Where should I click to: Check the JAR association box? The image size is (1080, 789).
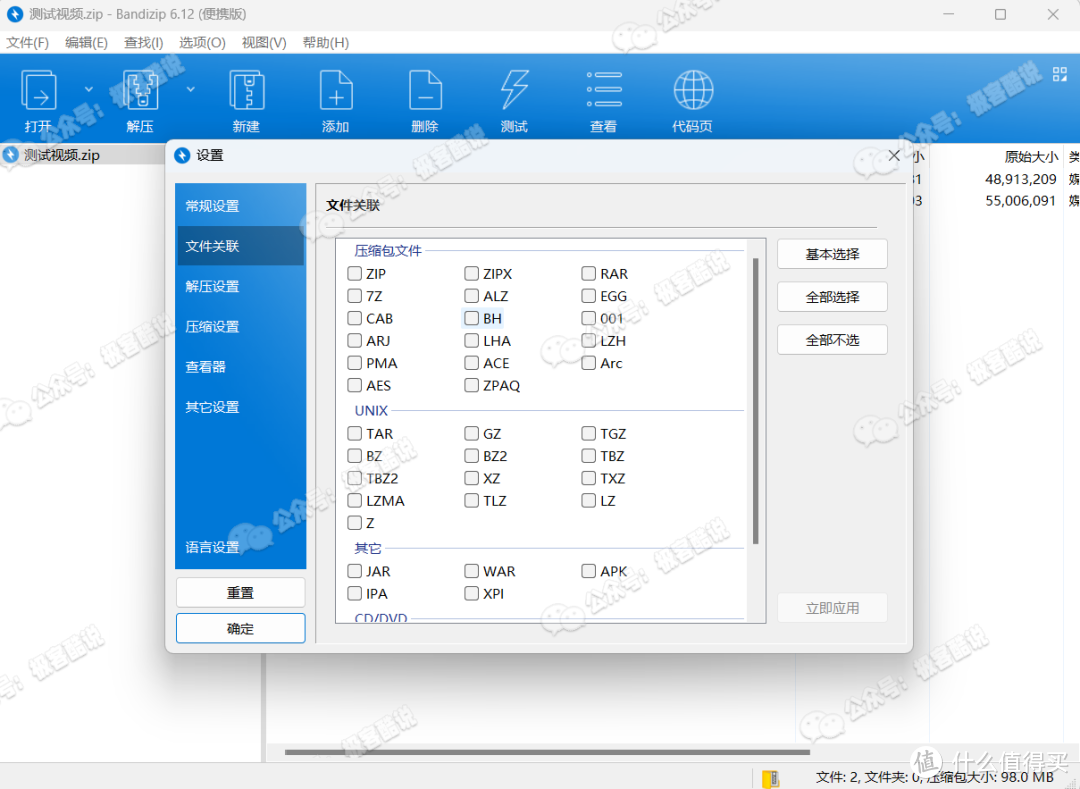coord(354,571)
